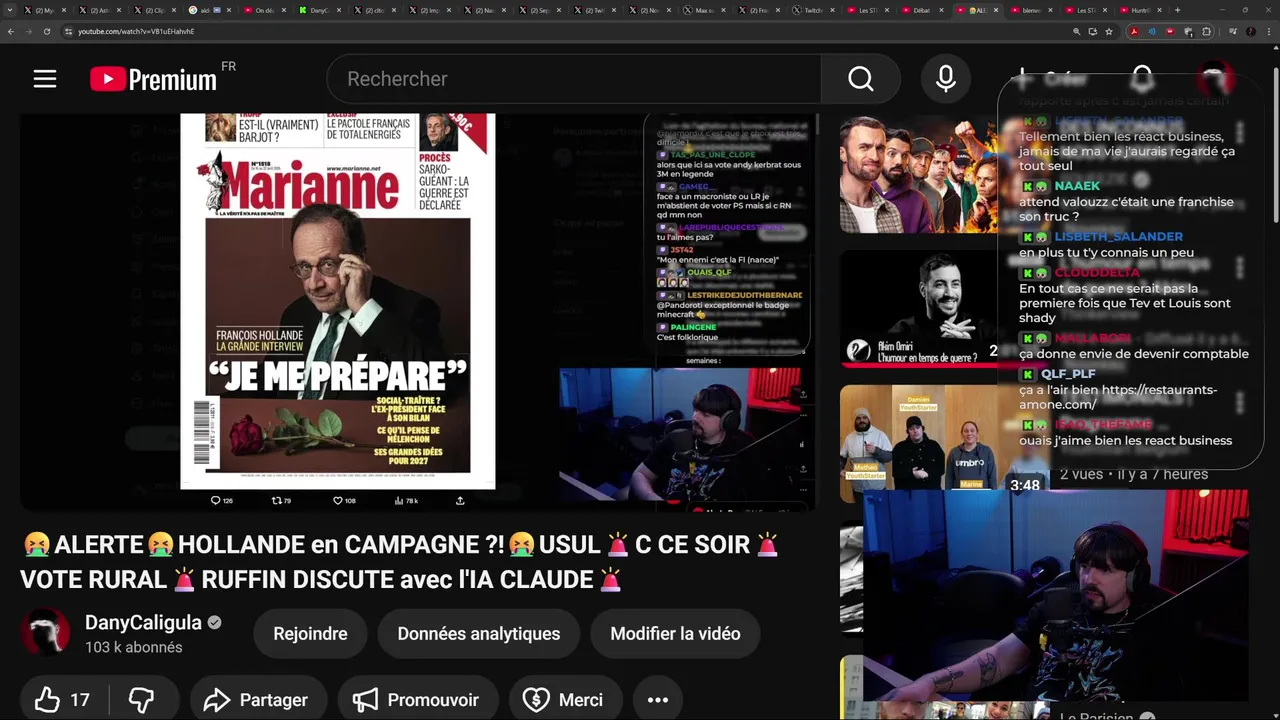Switch to the 'On dé' YouTube tab
The image size is (1280, 720).
click(x=266, y=10)
